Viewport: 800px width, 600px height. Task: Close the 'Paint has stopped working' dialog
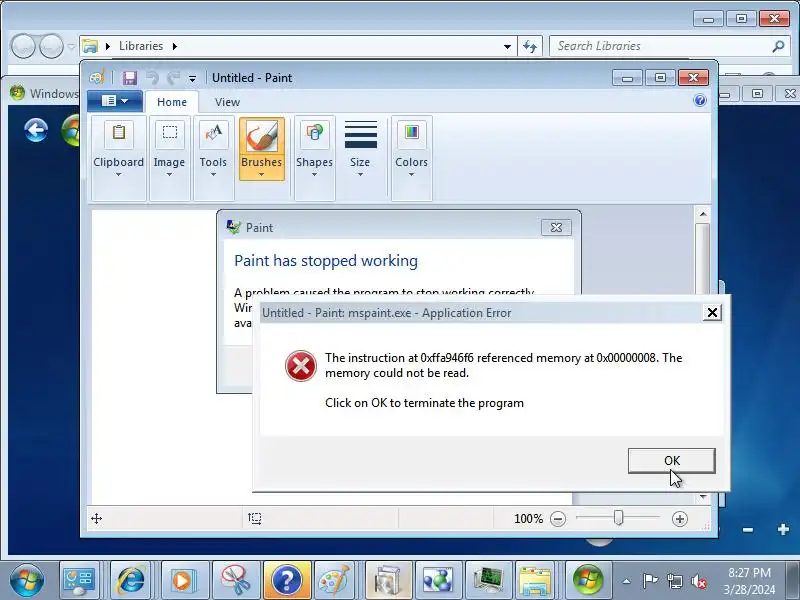(556, 228)
